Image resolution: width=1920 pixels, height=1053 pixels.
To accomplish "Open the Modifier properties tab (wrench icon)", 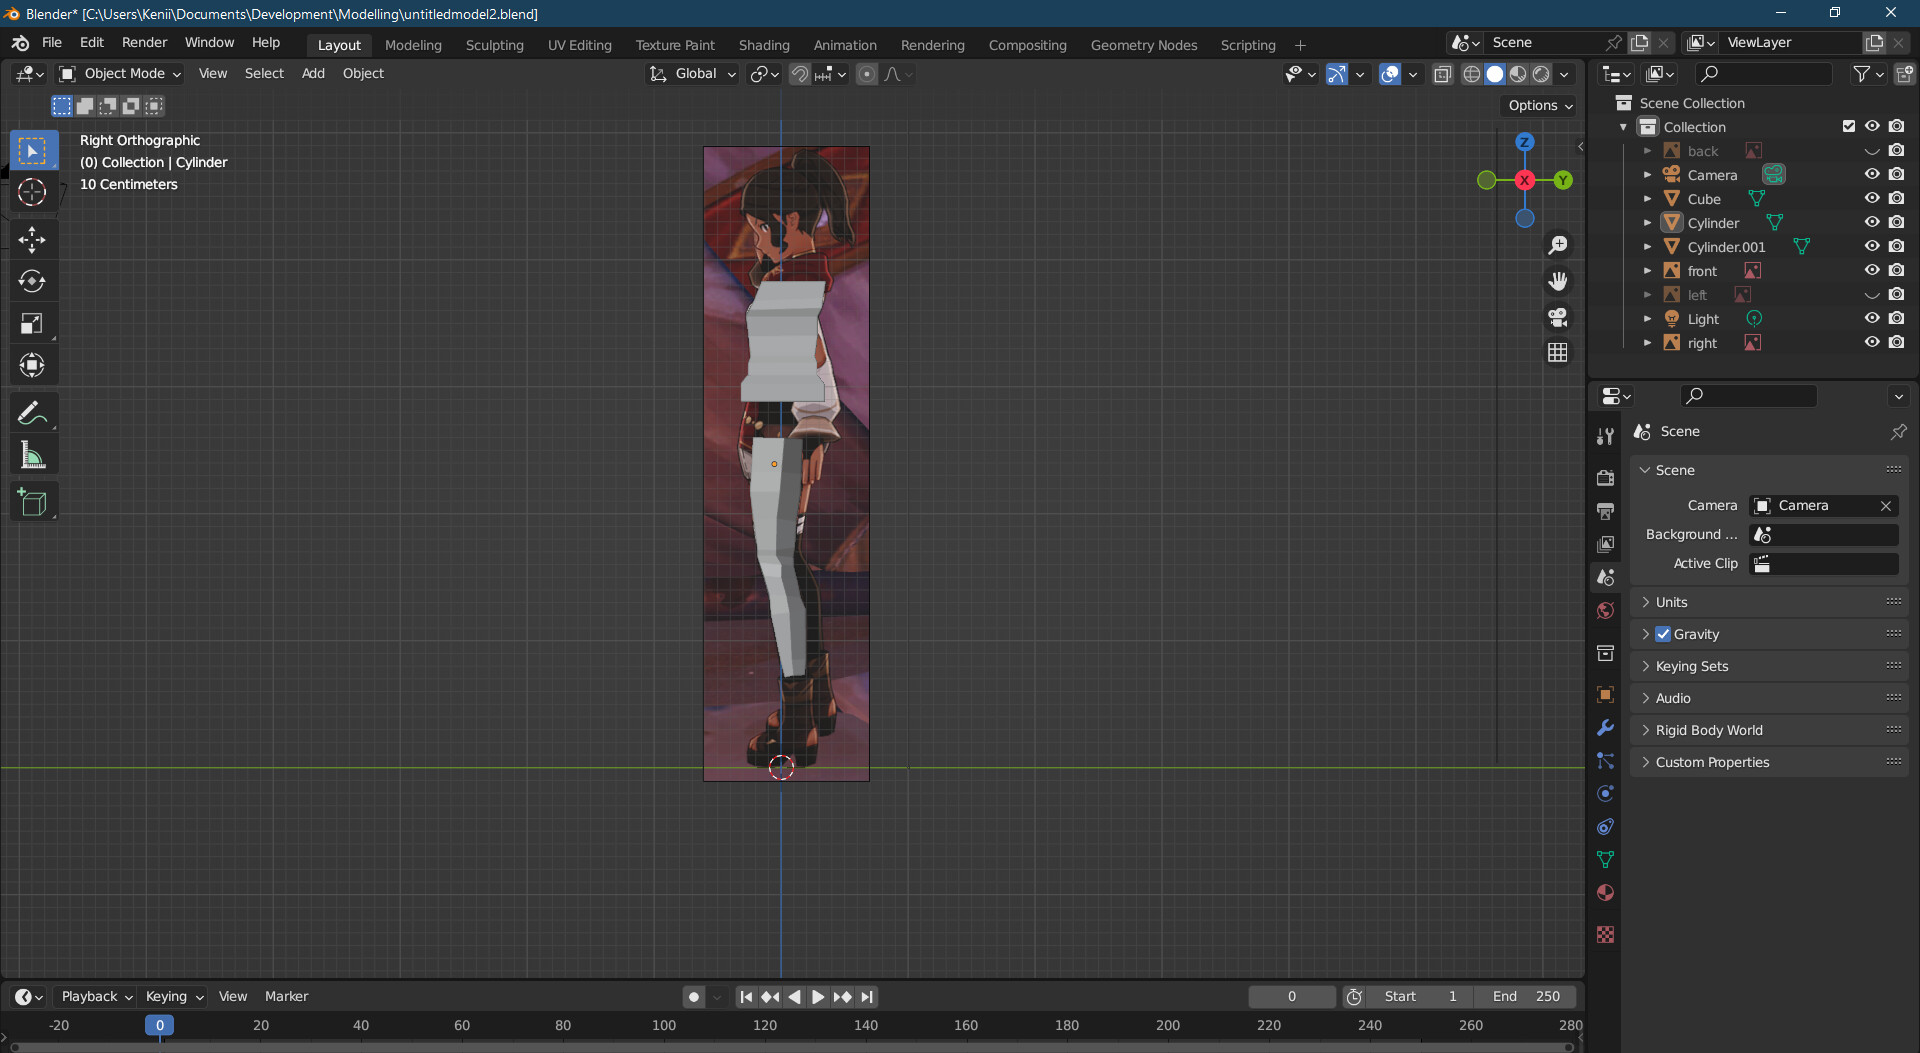I will [1605, 727].
